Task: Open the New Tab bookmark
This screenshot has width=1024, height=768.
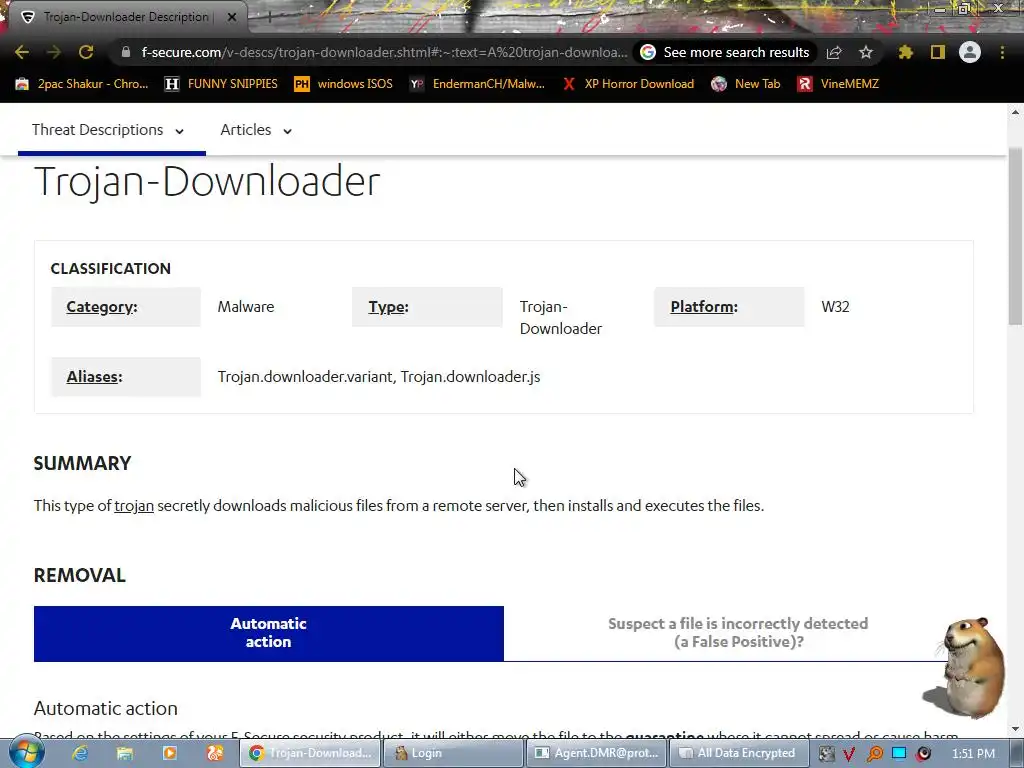Action: (x=746, y=84)
